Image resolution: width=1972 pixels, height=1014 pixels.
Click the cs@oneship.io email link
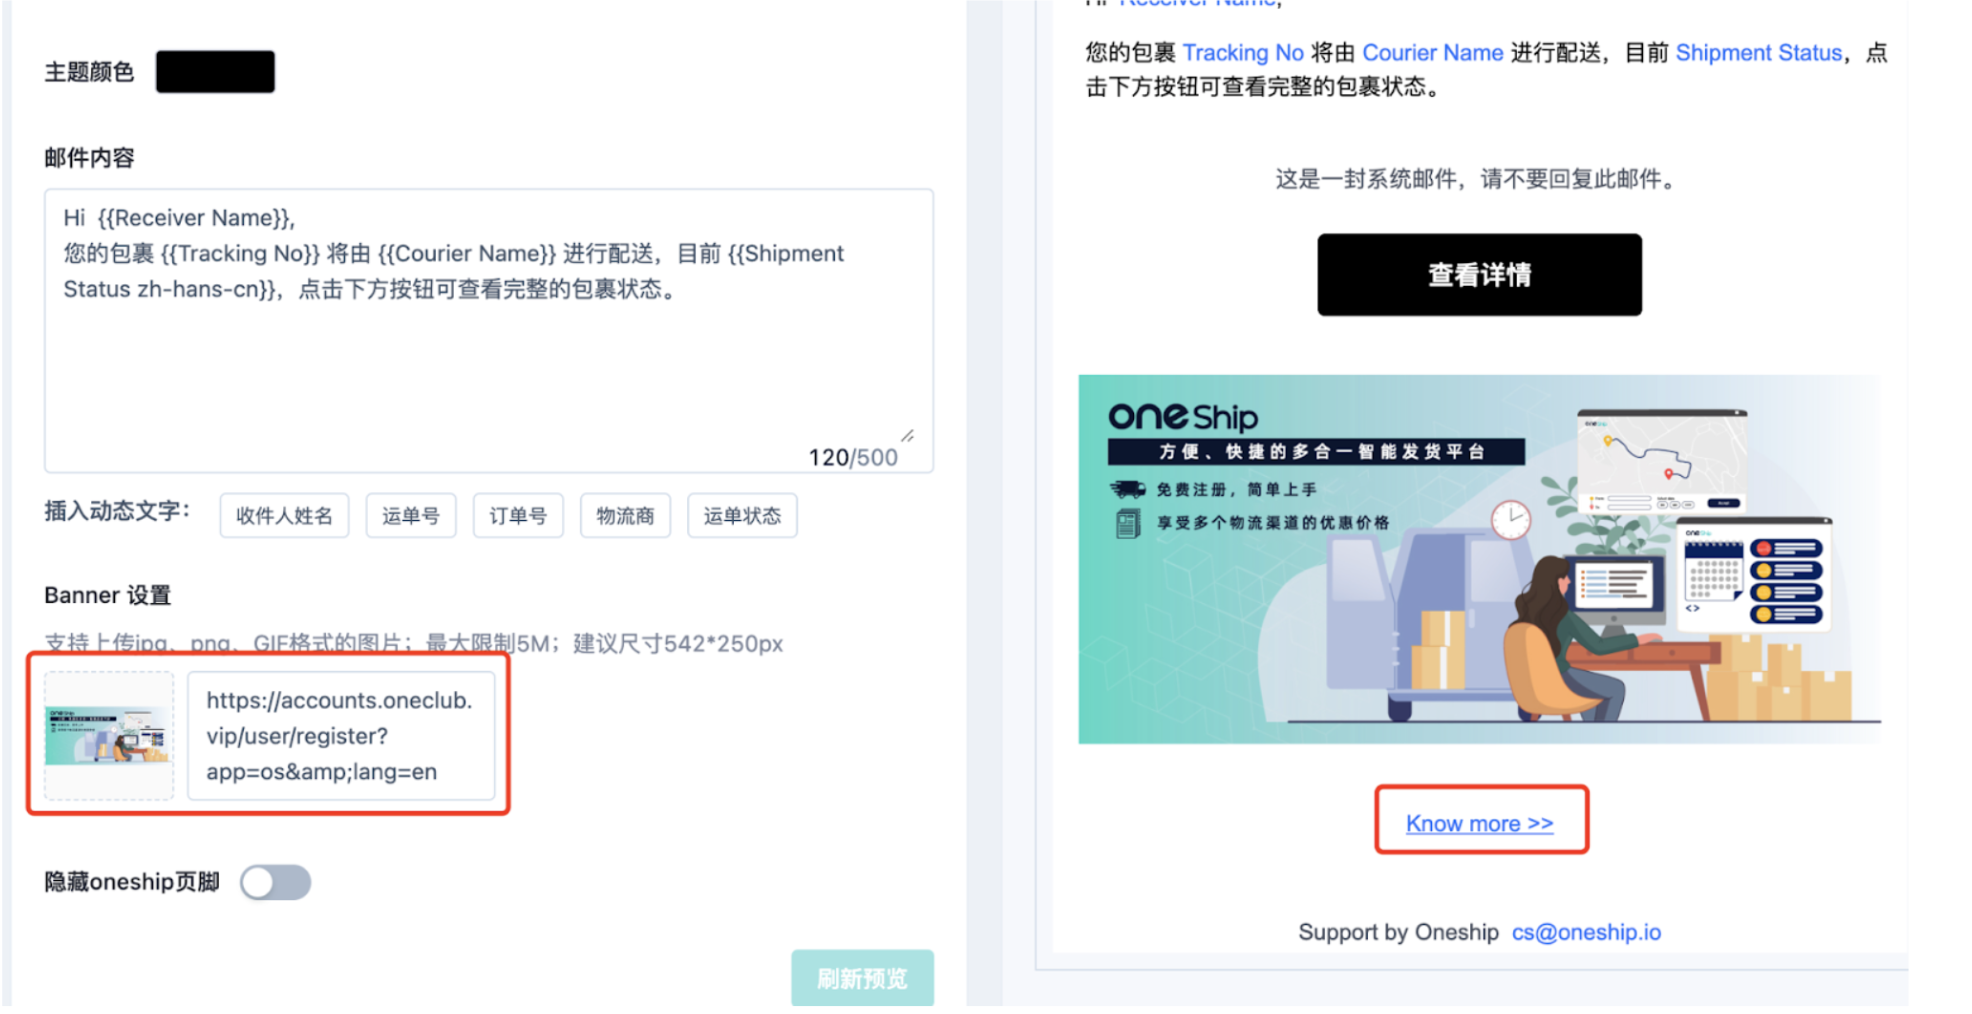pyautogui.click(x=1586, y=932)
